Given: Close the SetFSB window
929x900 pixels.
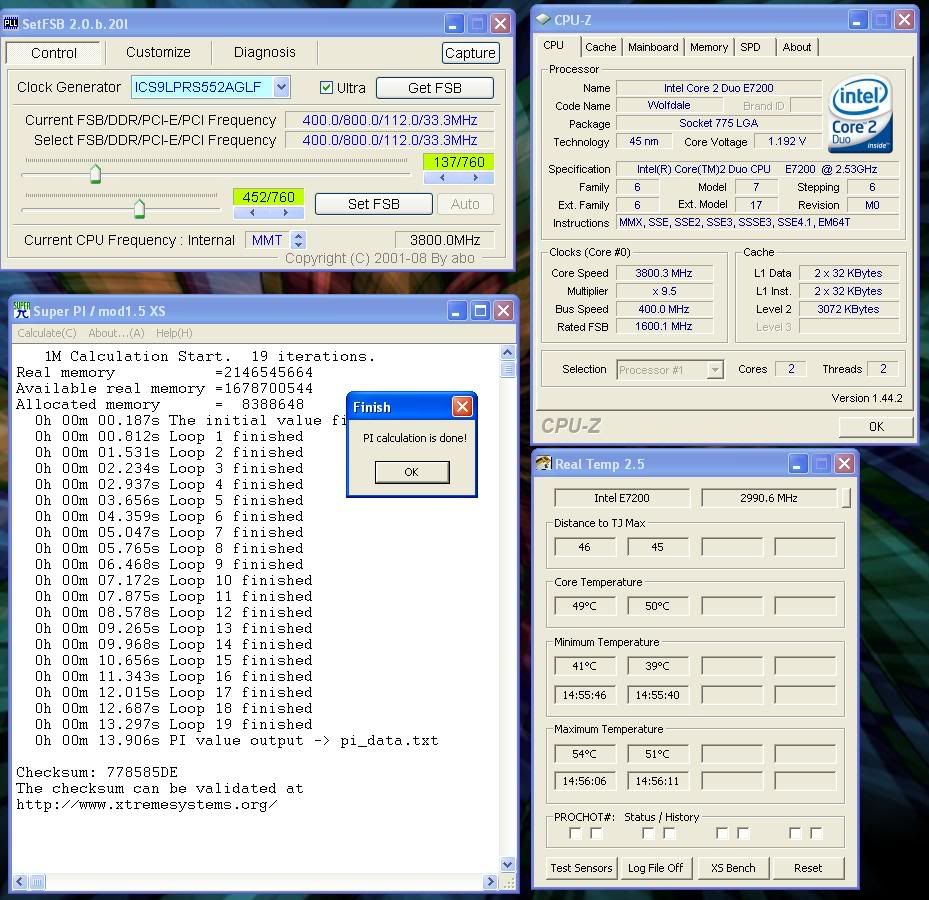Looking at the screenshot, I should 501,24.
